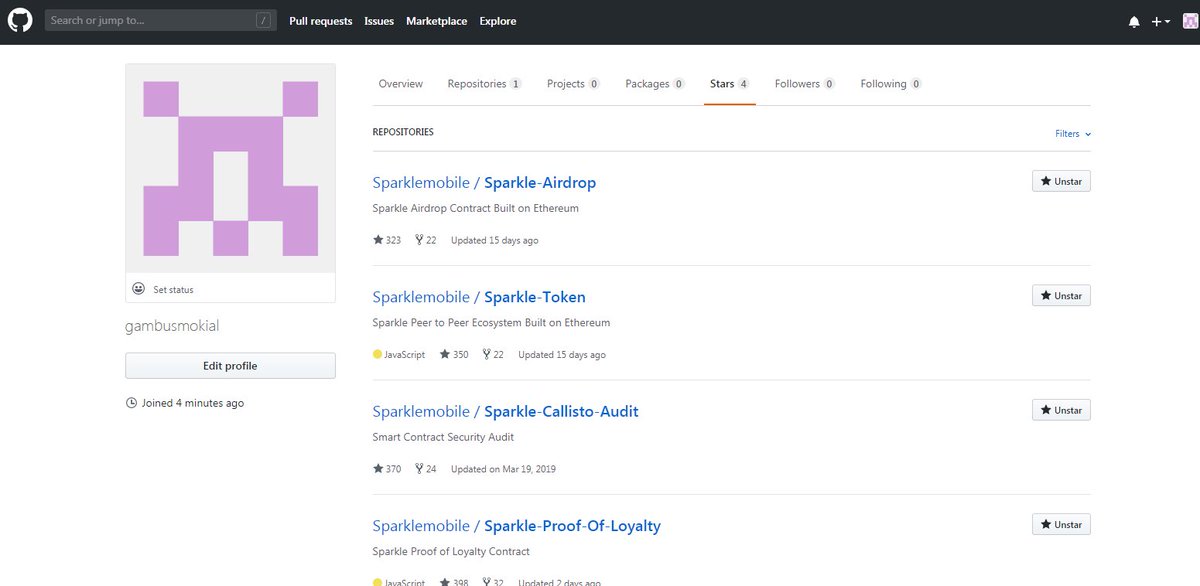This screenshot has height=586, width=1200.
Task: Unstar the Sparkle-Token repository
Action: click(x=1061, y=295)
